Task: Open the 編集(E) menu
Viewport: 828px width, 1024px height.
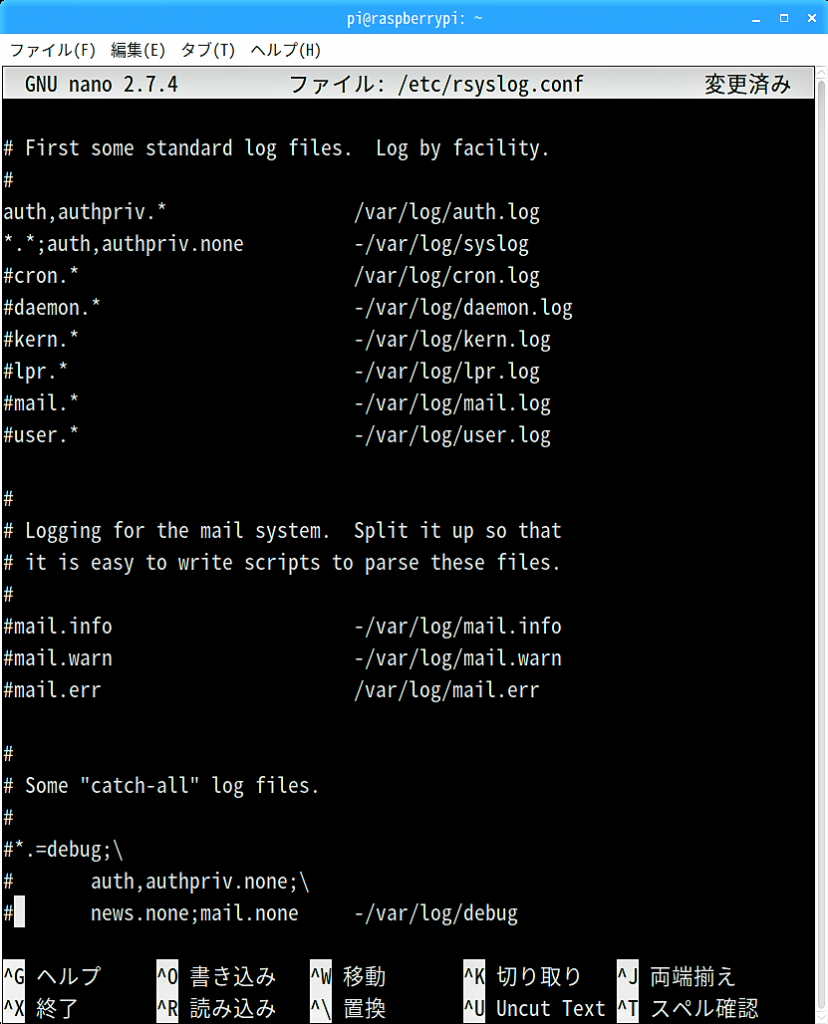Action: [x=138, y=50]
